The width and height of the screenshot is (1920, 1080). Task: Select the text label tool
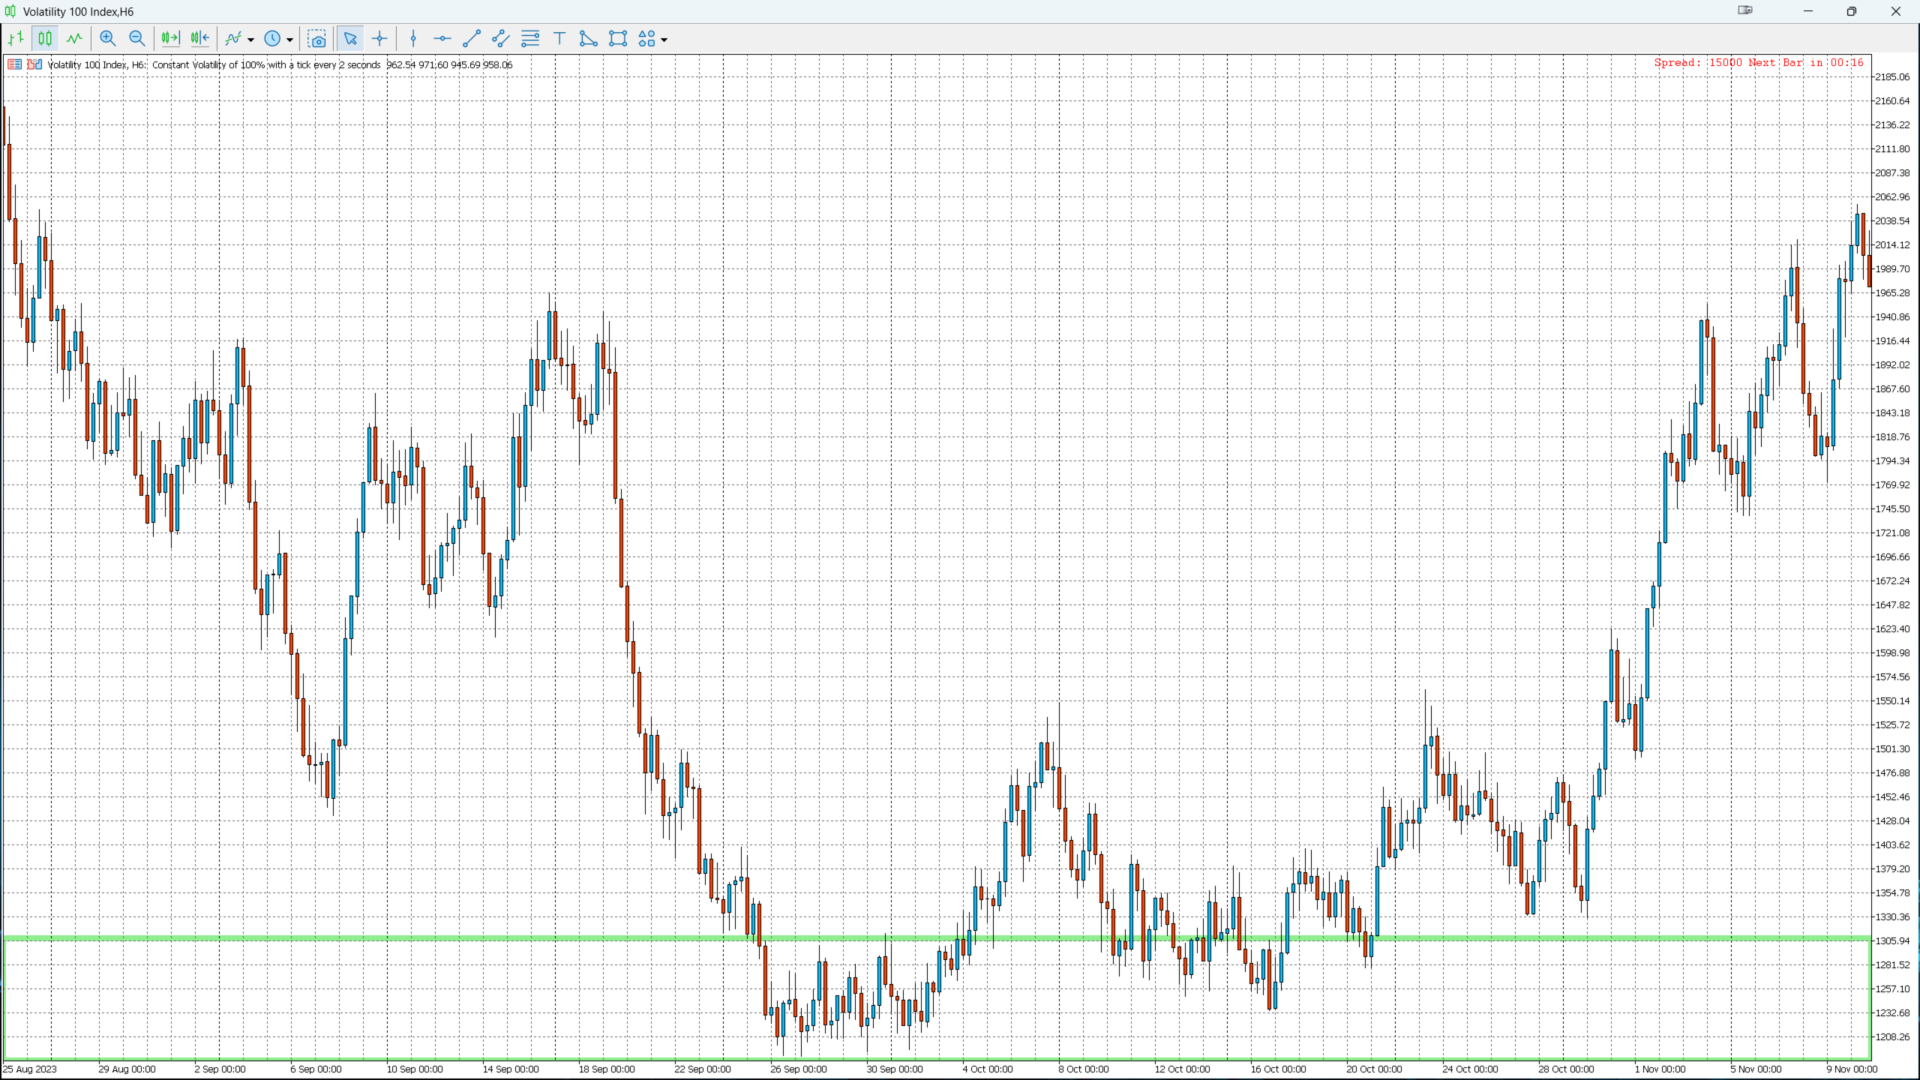pos(560,39)
